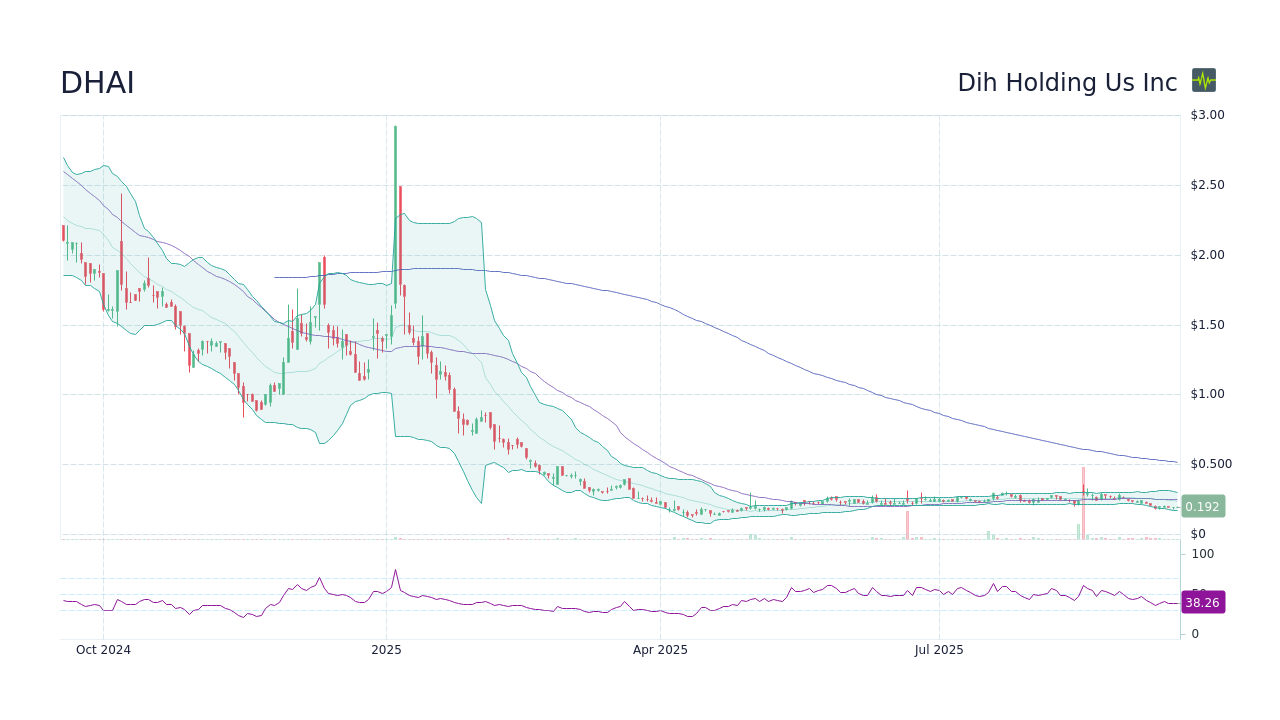
Task: Click the Oct 2024 date axis label
Action: point(103,650)
